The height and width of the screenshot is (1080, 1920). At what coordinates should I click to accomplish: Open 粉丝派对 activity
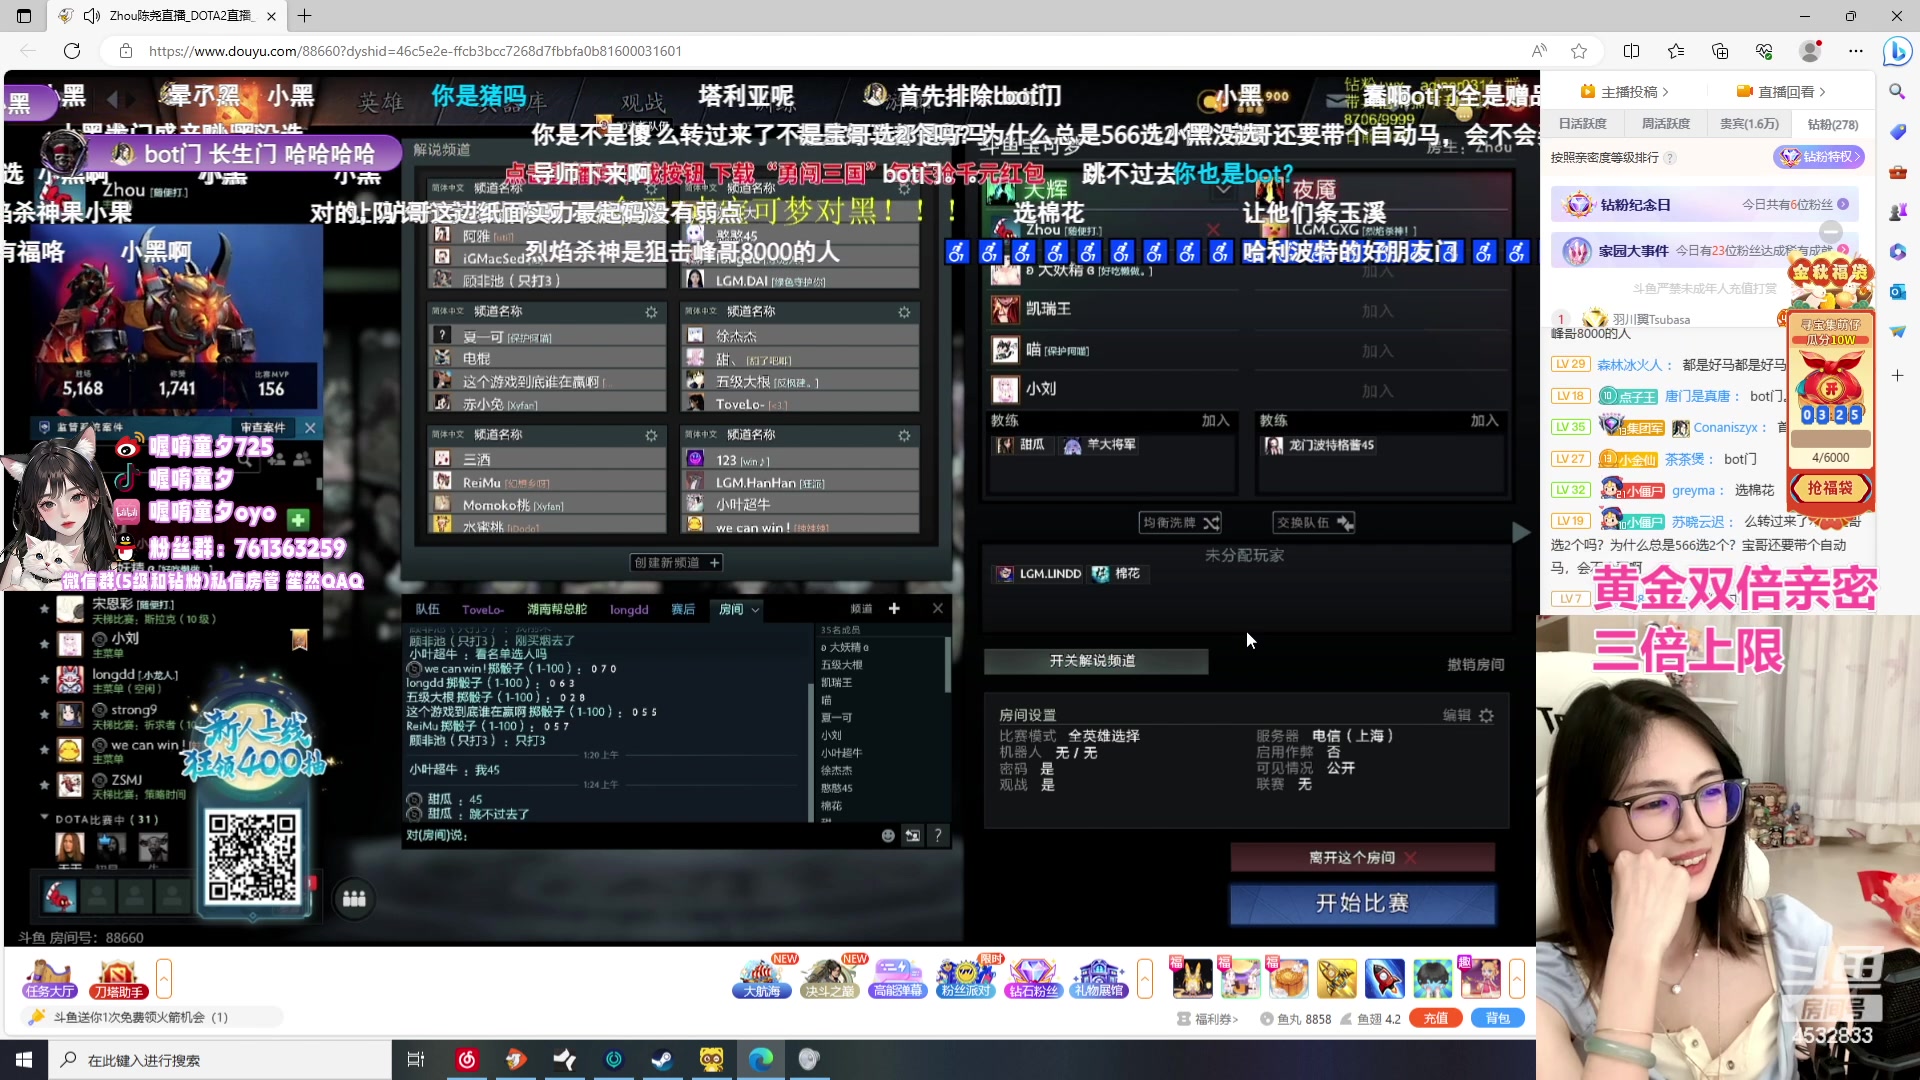pyautogui.click(x=965, y=978)
